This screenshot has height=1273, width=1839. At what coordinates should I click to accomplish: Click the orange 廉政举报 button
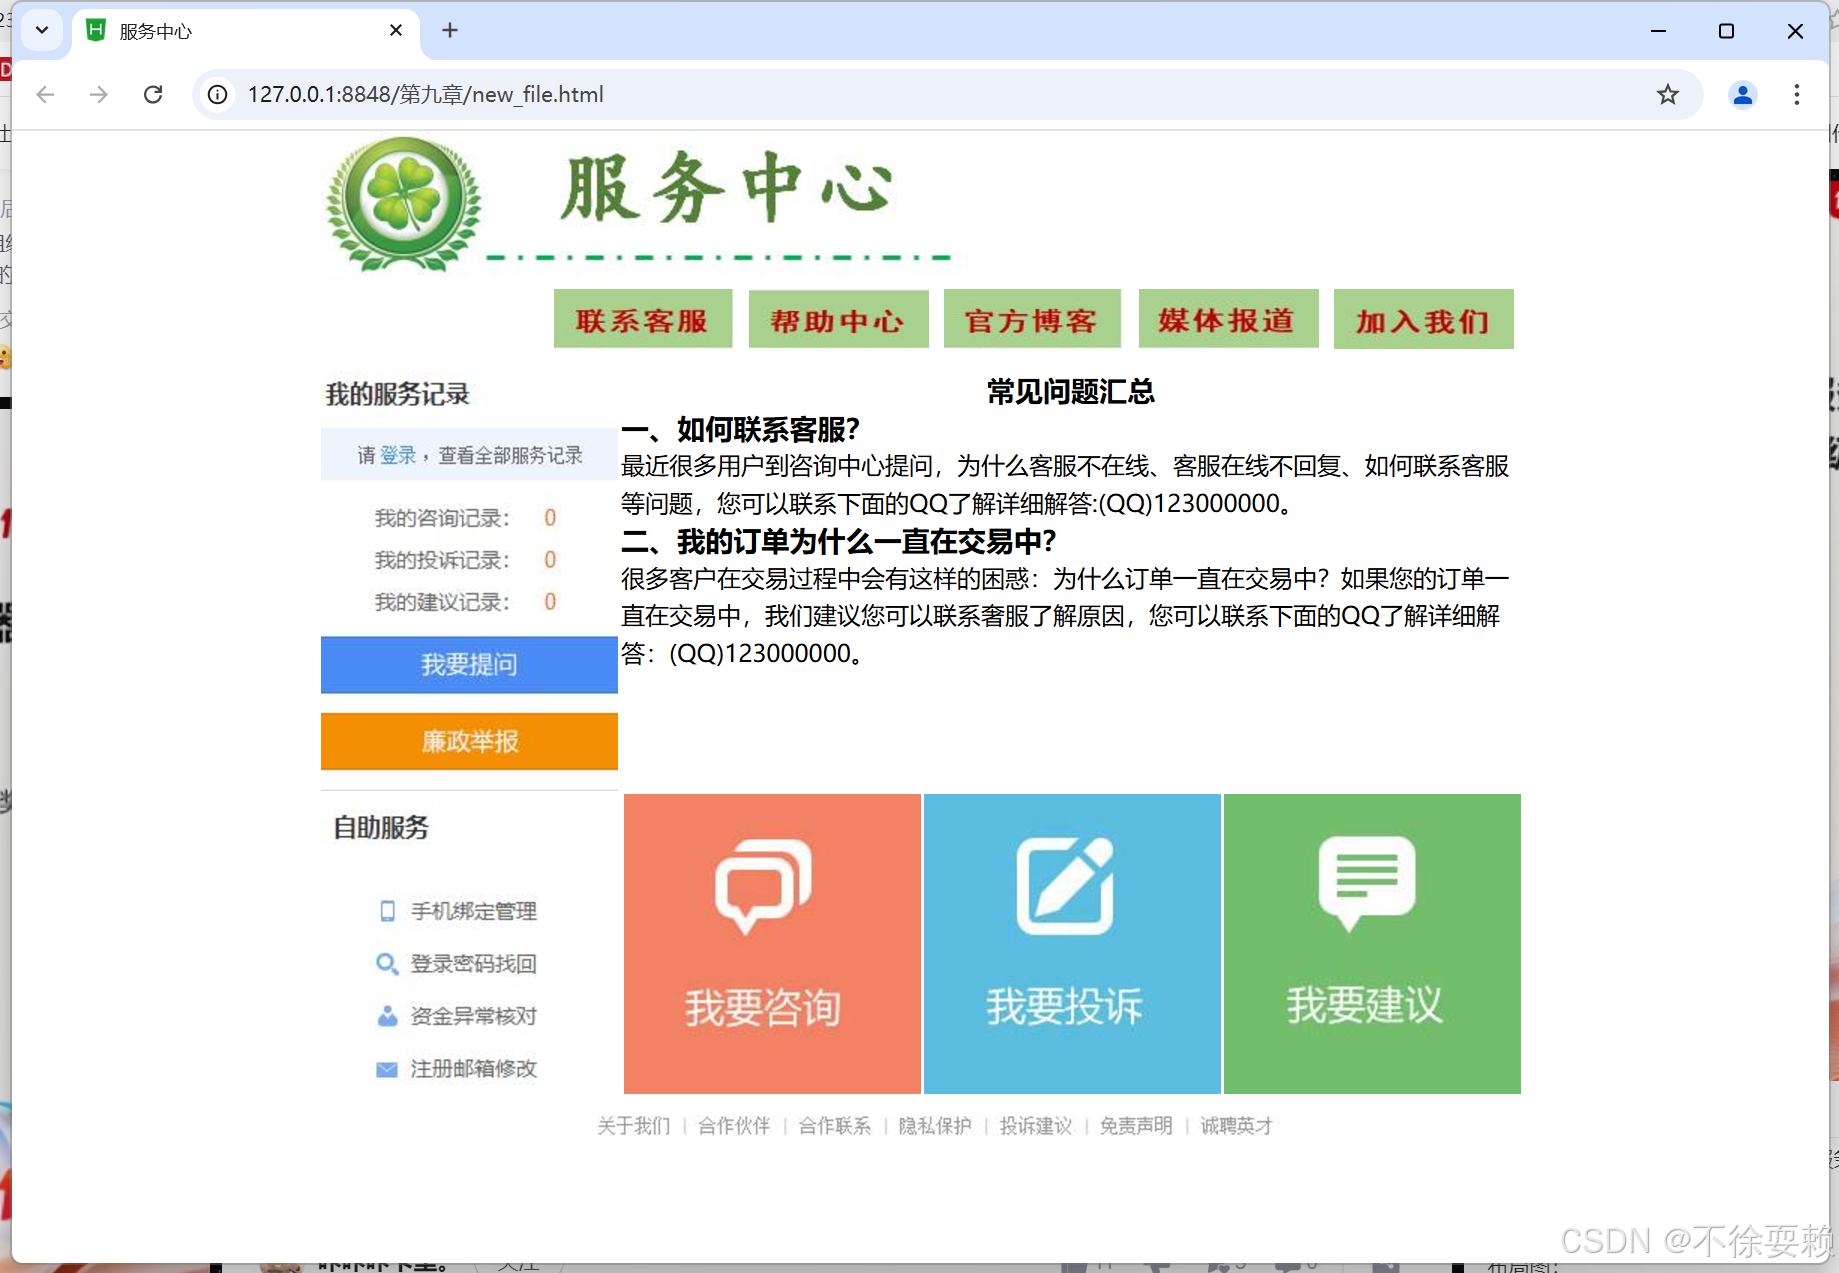click(x=468, y=741)
